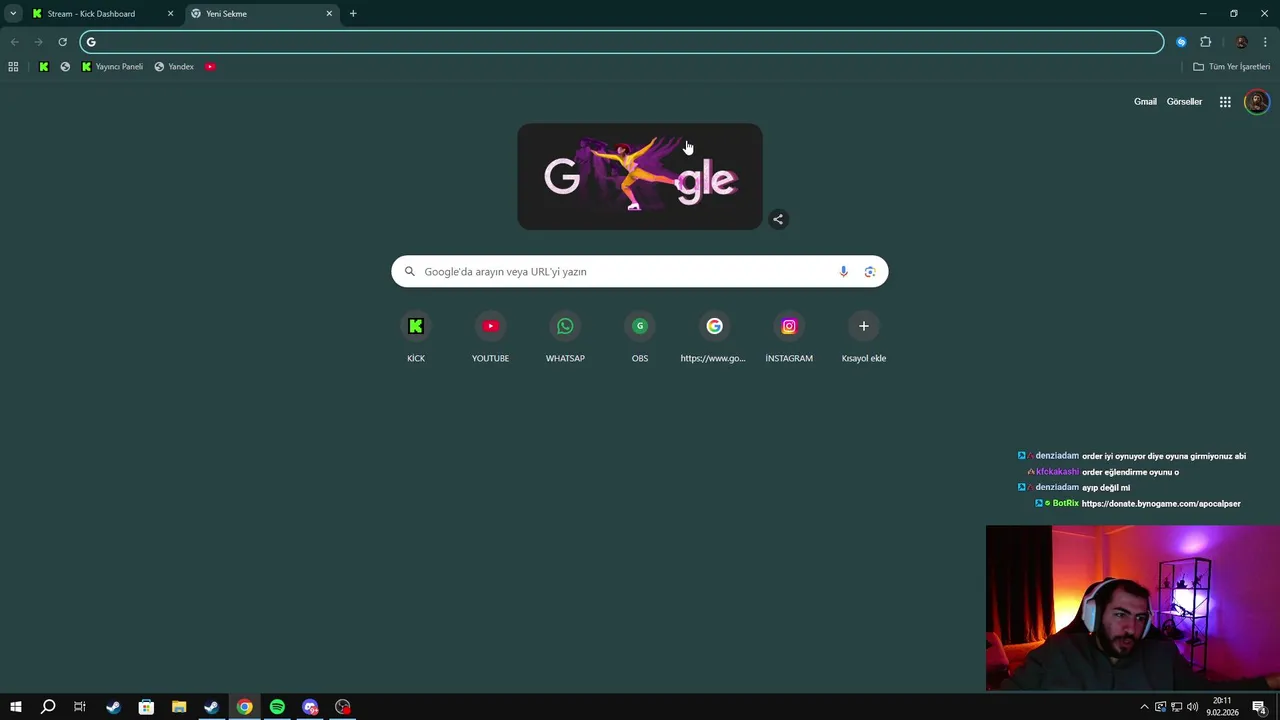Open the Google account avatar
The image size is (1280, 720).
point(1257,102)
